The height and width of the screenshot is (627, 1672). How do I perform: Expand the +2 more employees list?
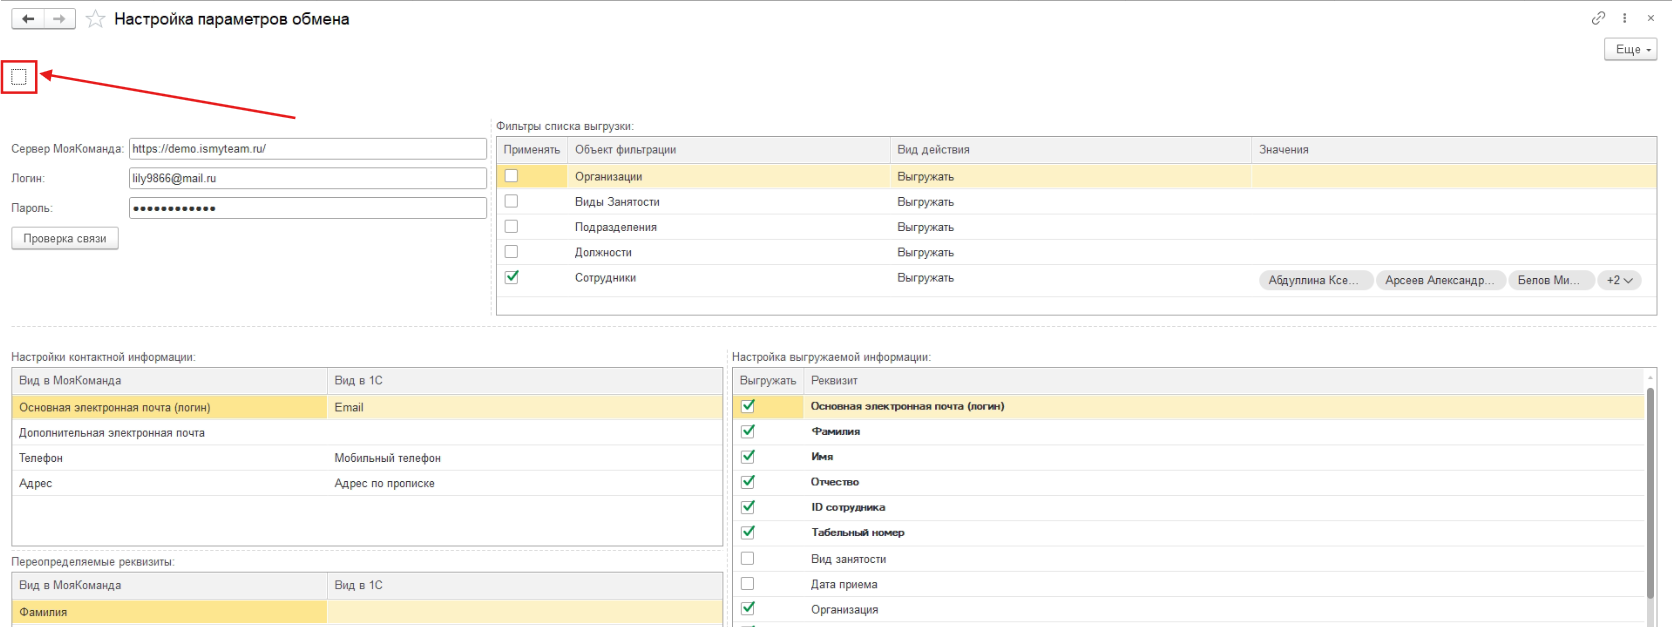tap(1619, 280)
